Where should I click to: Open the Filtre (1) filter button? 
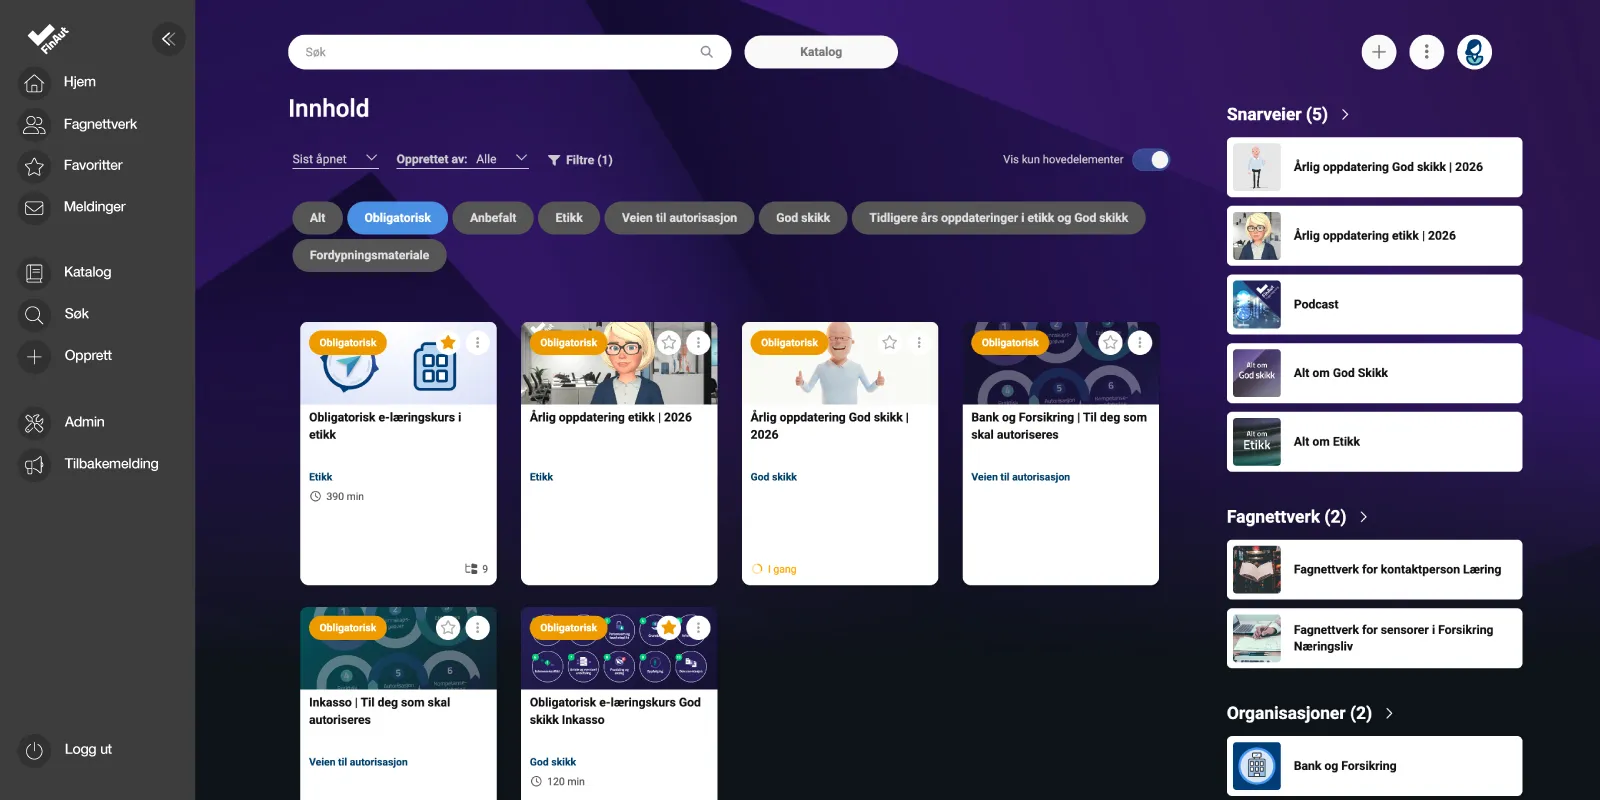point(580,160)
